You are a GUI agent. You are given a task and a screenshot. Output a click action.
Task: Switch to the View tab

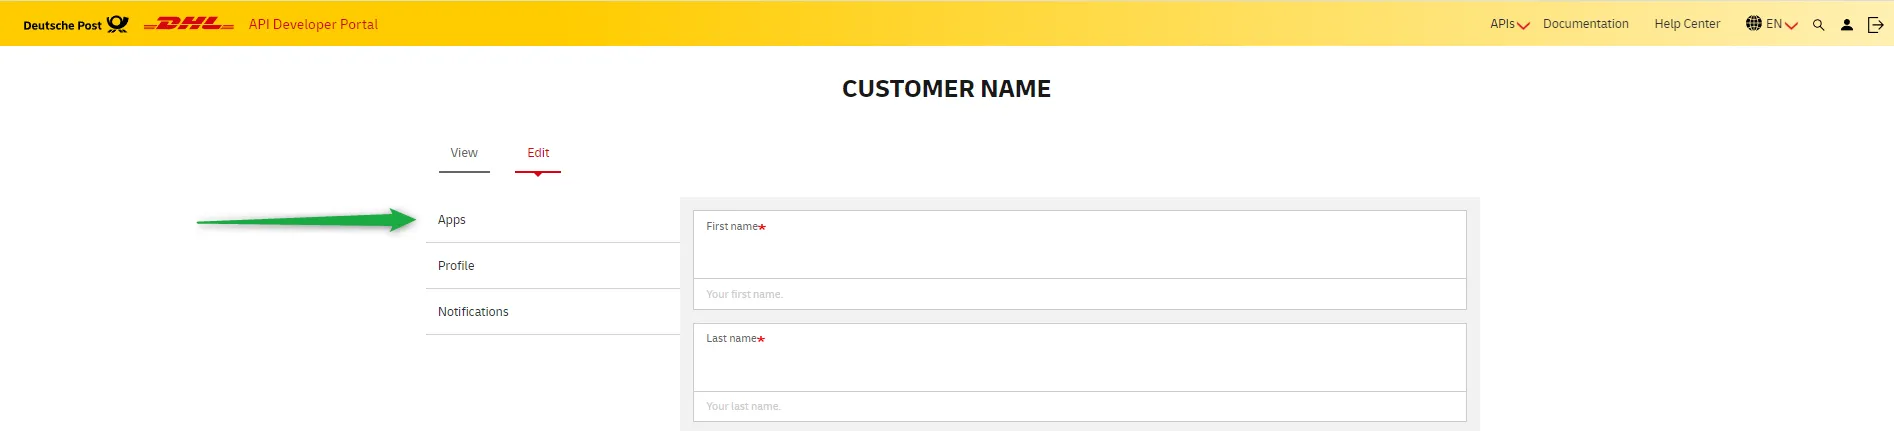tap(464, 153)
